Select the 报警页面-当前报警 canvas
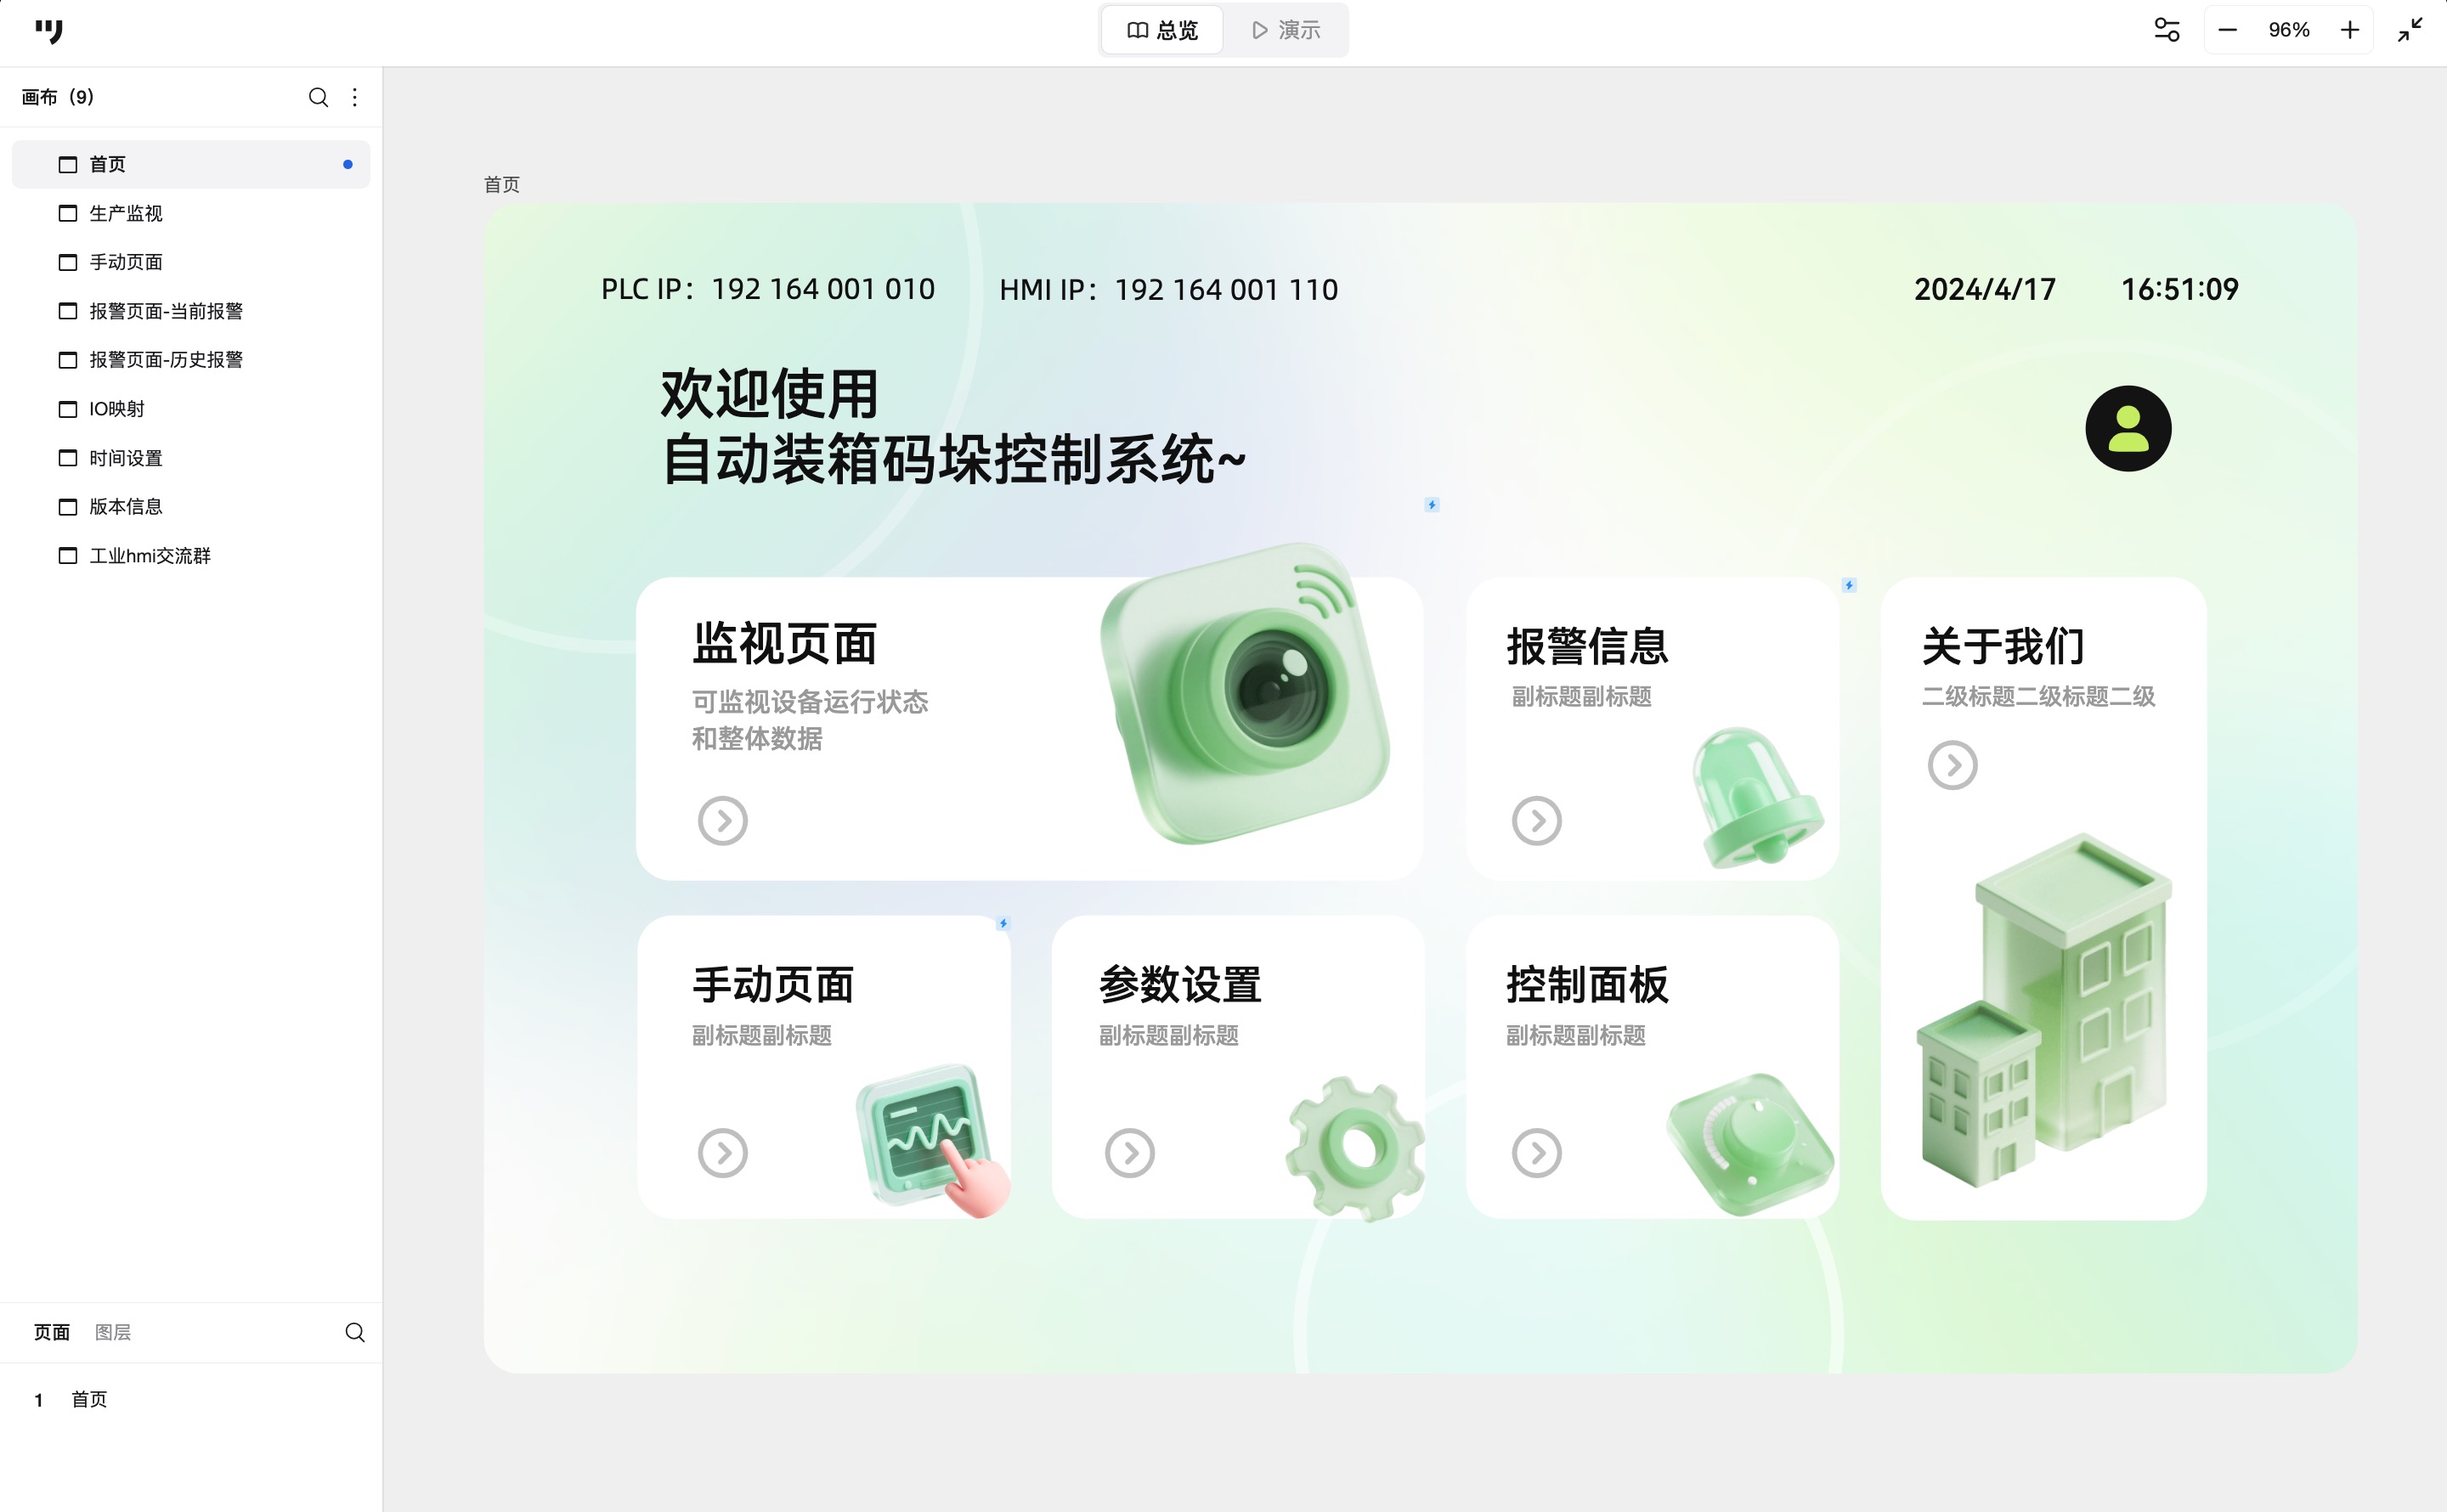Image resolution: width=2447 pixels, height=1512 pixels. coord(191,311)
